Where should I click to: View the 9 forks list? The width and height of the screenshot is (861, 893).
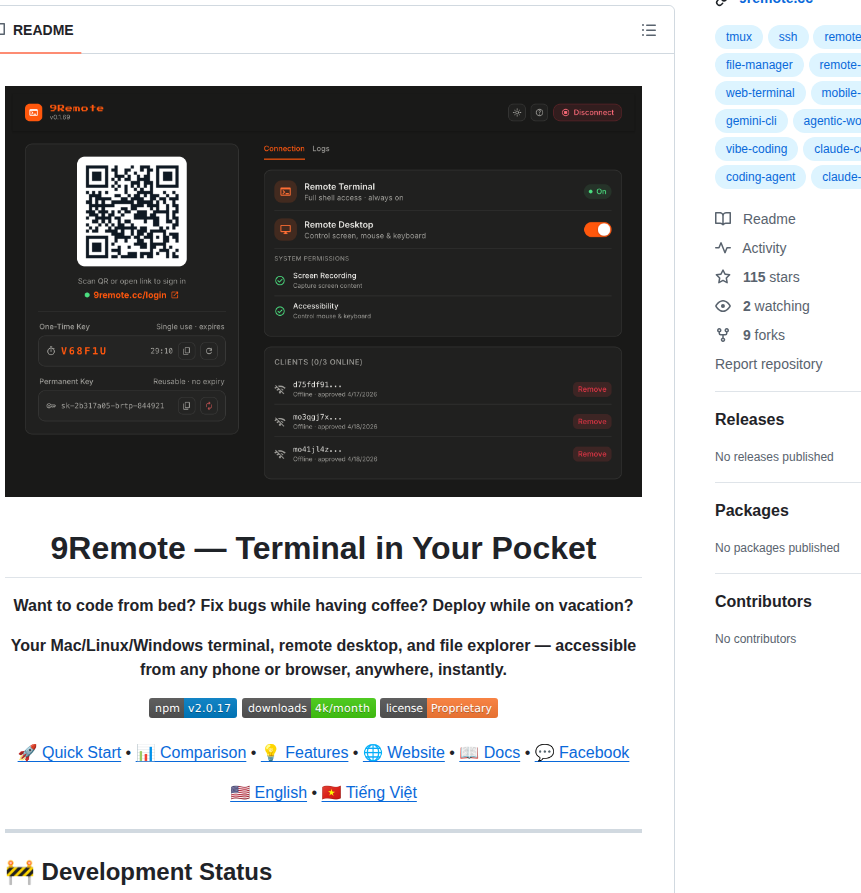pos(764,335)
